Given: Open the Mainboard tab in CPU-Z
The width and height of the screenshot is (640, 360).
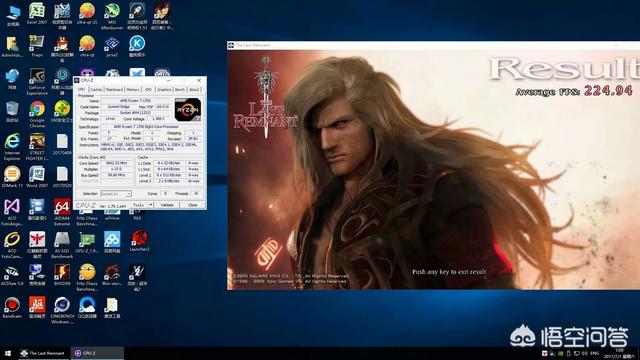Looking at the screenshot, I should (x=114, y=89).
